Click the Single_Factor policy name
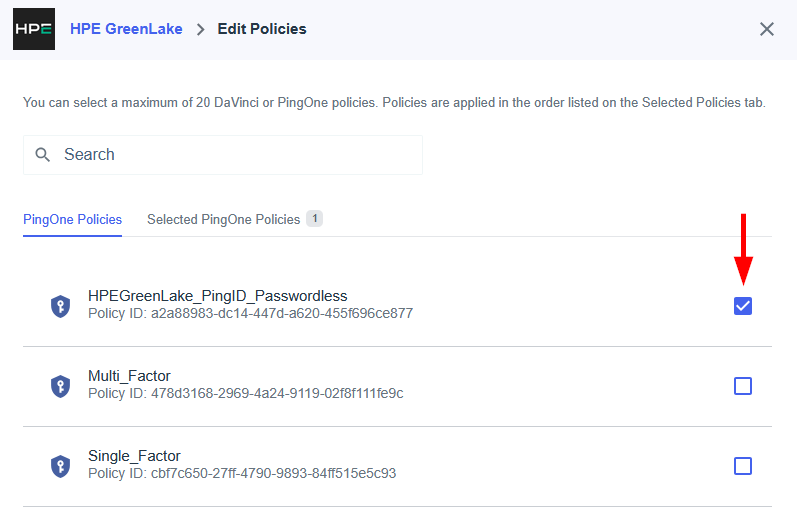Viewport: 797px width, 531px height. (x=134, y=456)
